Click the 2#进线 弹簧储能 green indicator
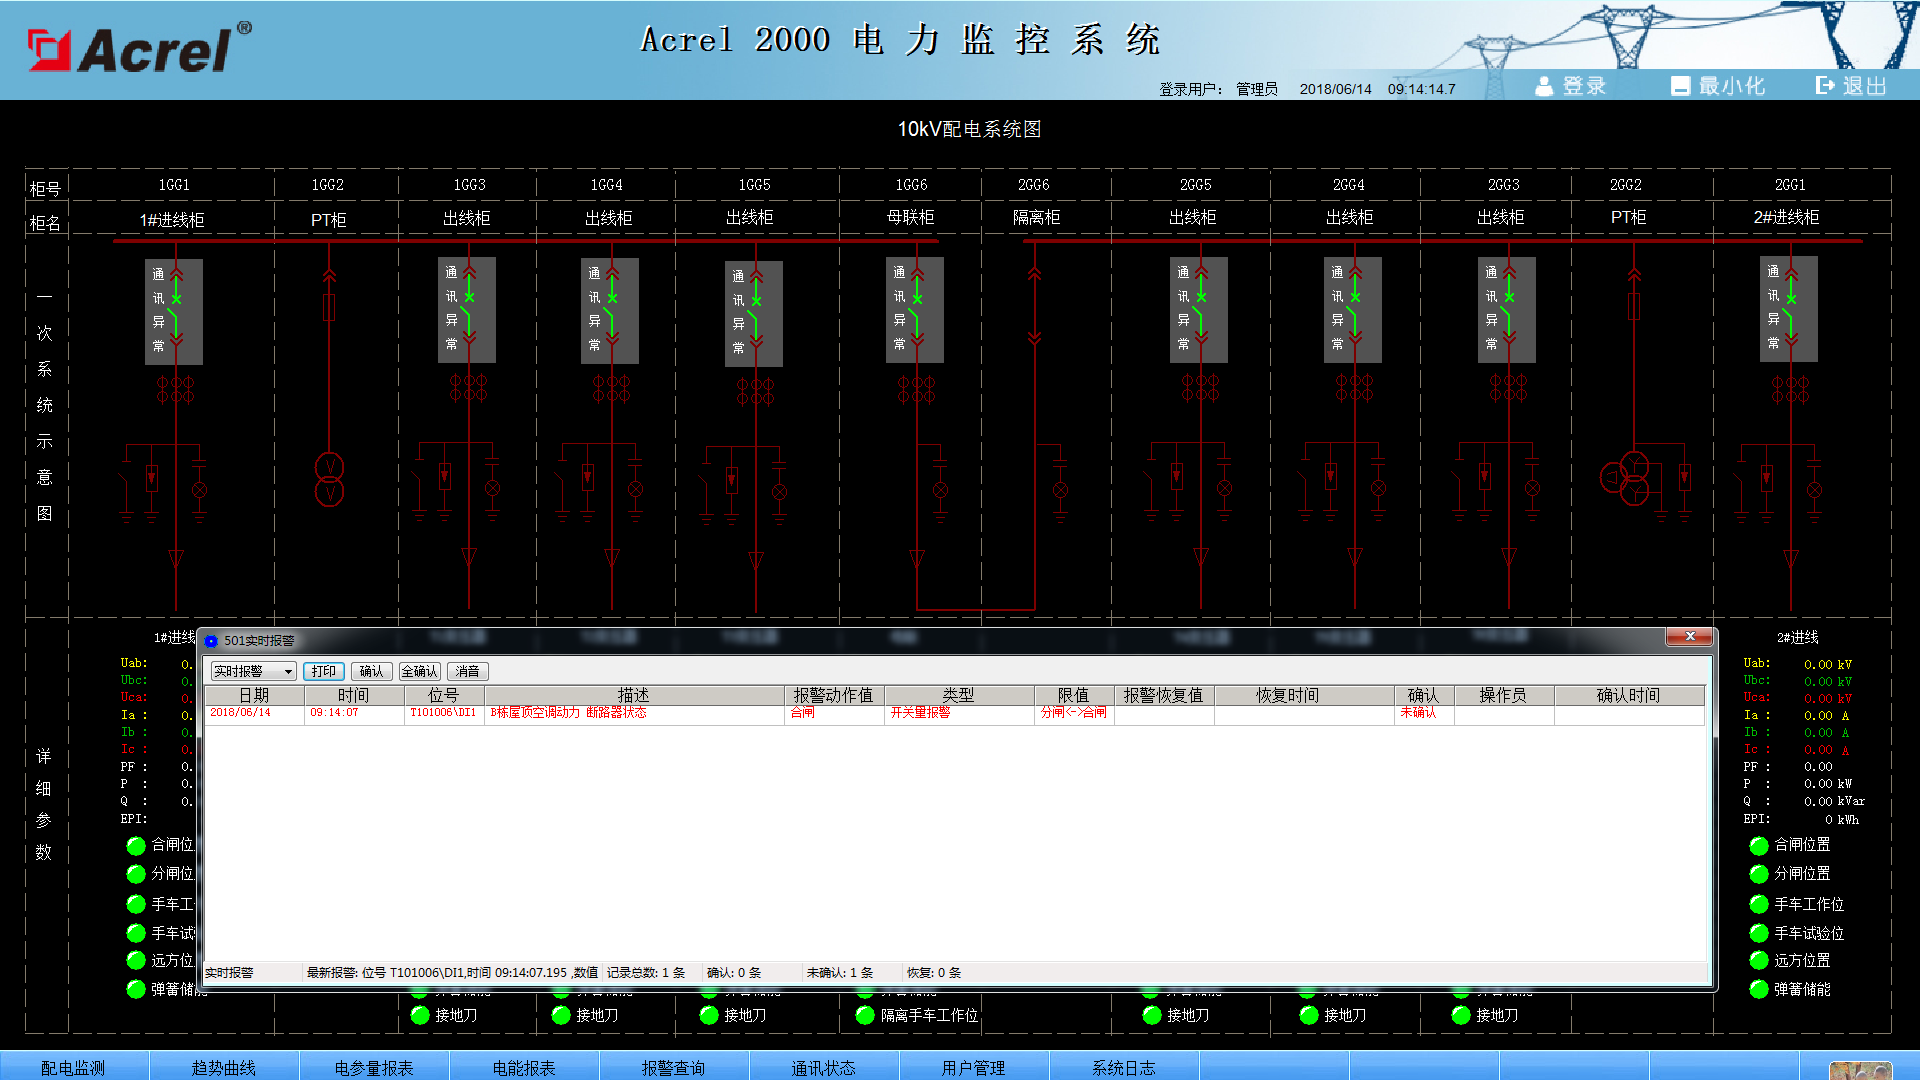 1759,989
